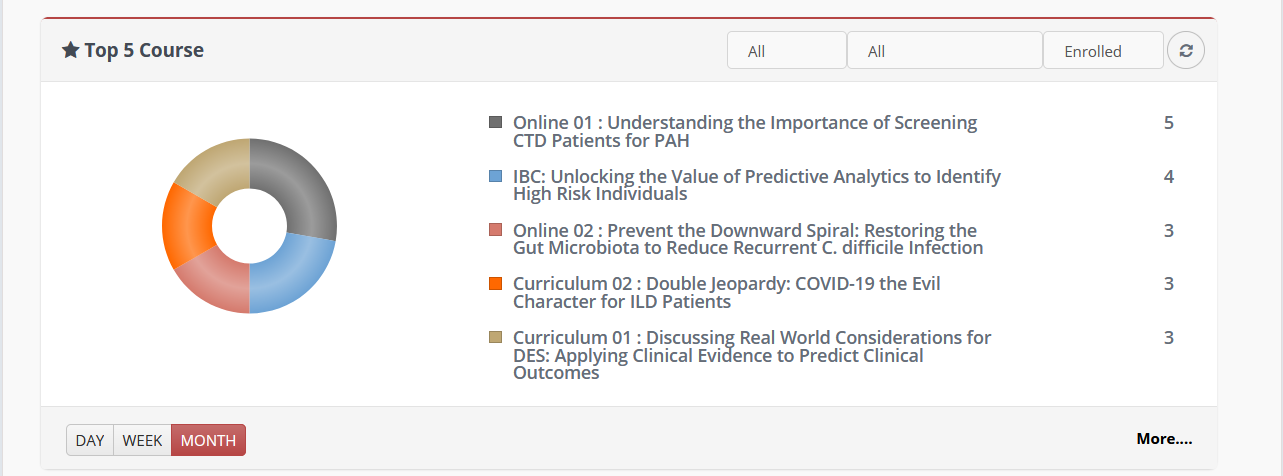This screenshot has width=1283, height=476.
Task: Click the pink legend square for Online 02
Action: (495, 230)
